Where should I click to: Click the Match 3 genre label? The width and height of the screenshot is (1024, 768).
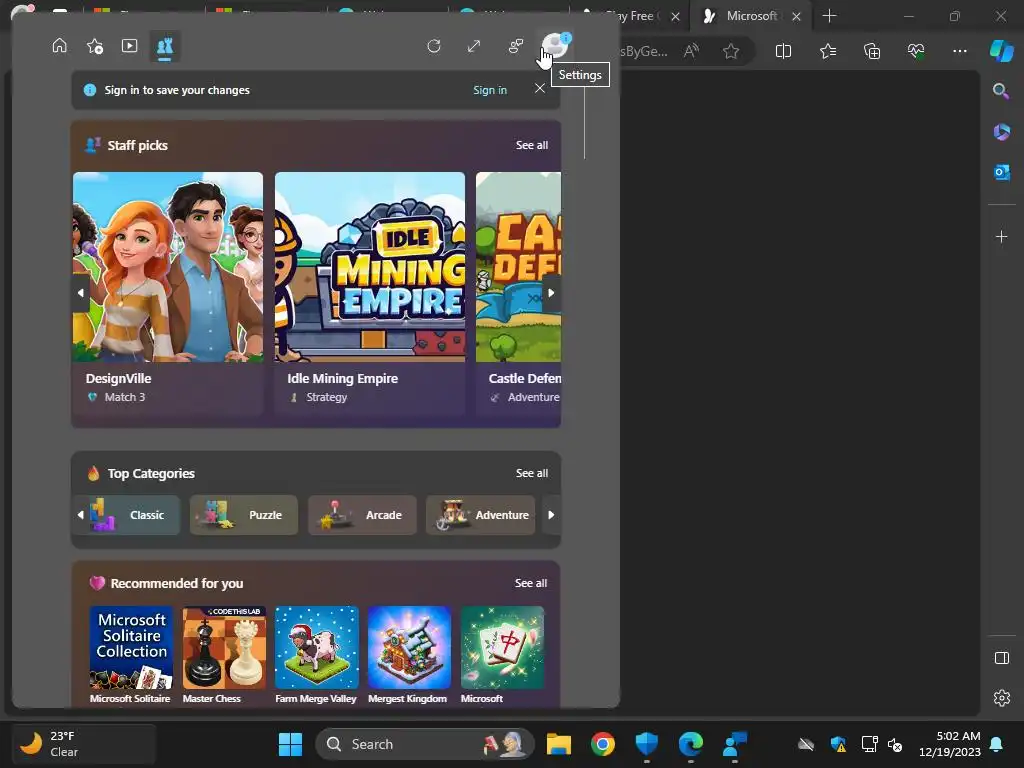(125, 396)
